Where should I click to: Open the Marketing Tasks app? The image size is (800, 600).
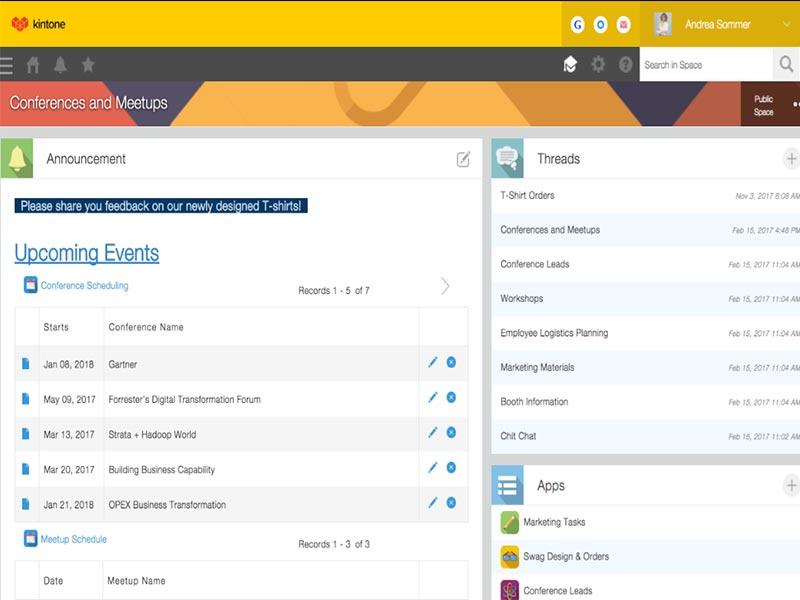pos(556,521)
